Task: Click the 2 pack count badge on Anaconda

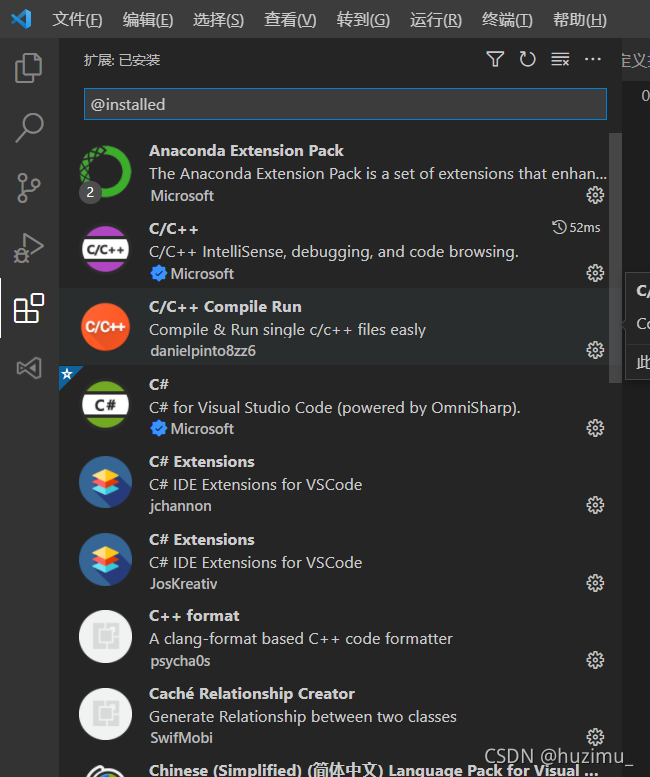Action: 90,192
